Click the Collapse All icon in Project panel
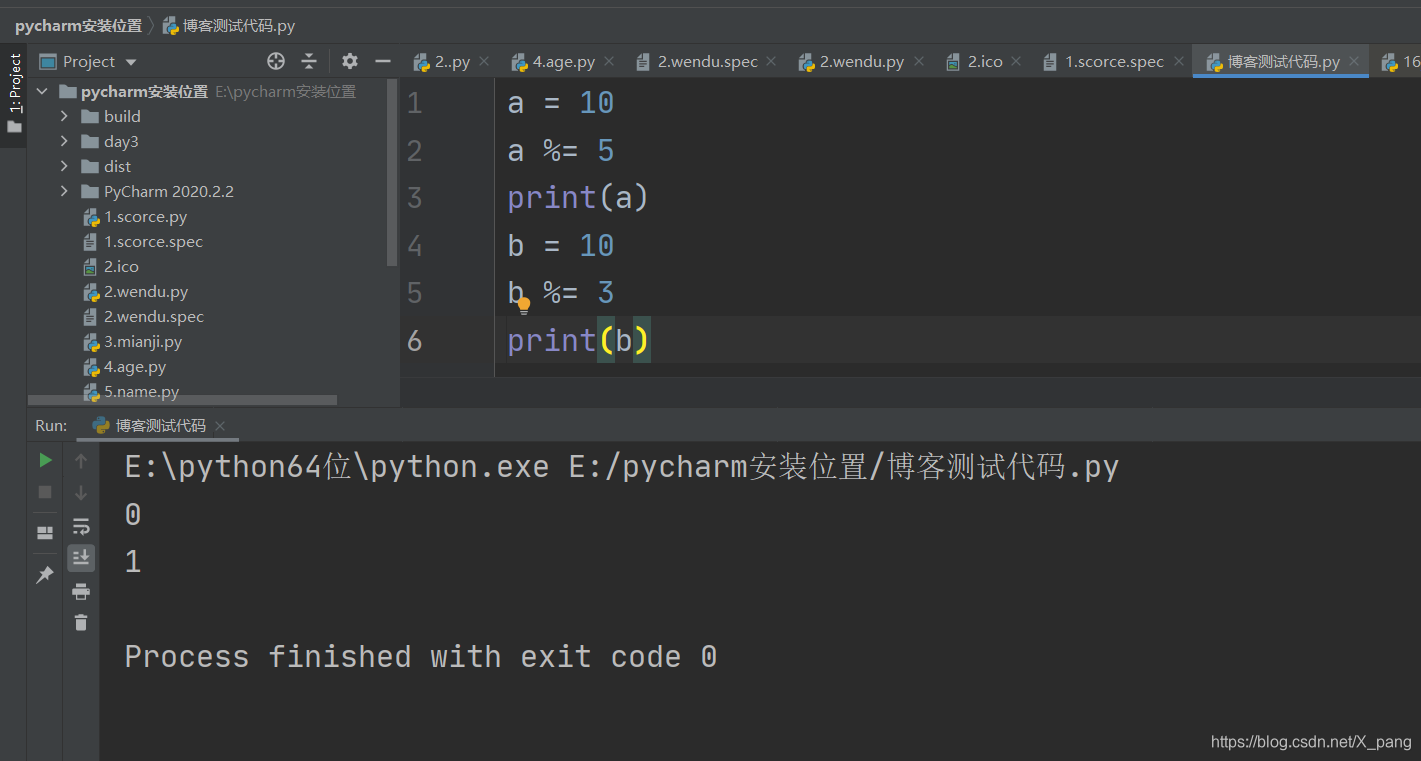This screenshot has width=1421, height=761. tap(309, 61)
